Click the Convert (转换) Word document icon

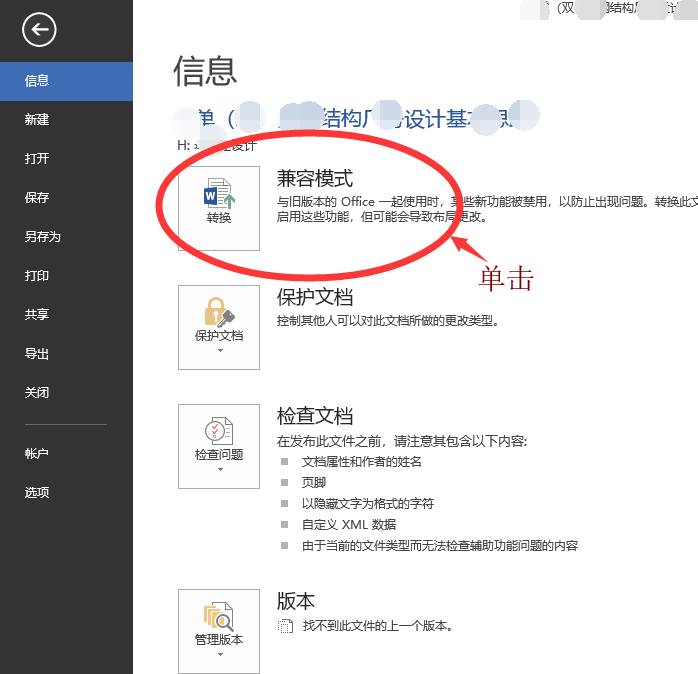coord(219,194)
